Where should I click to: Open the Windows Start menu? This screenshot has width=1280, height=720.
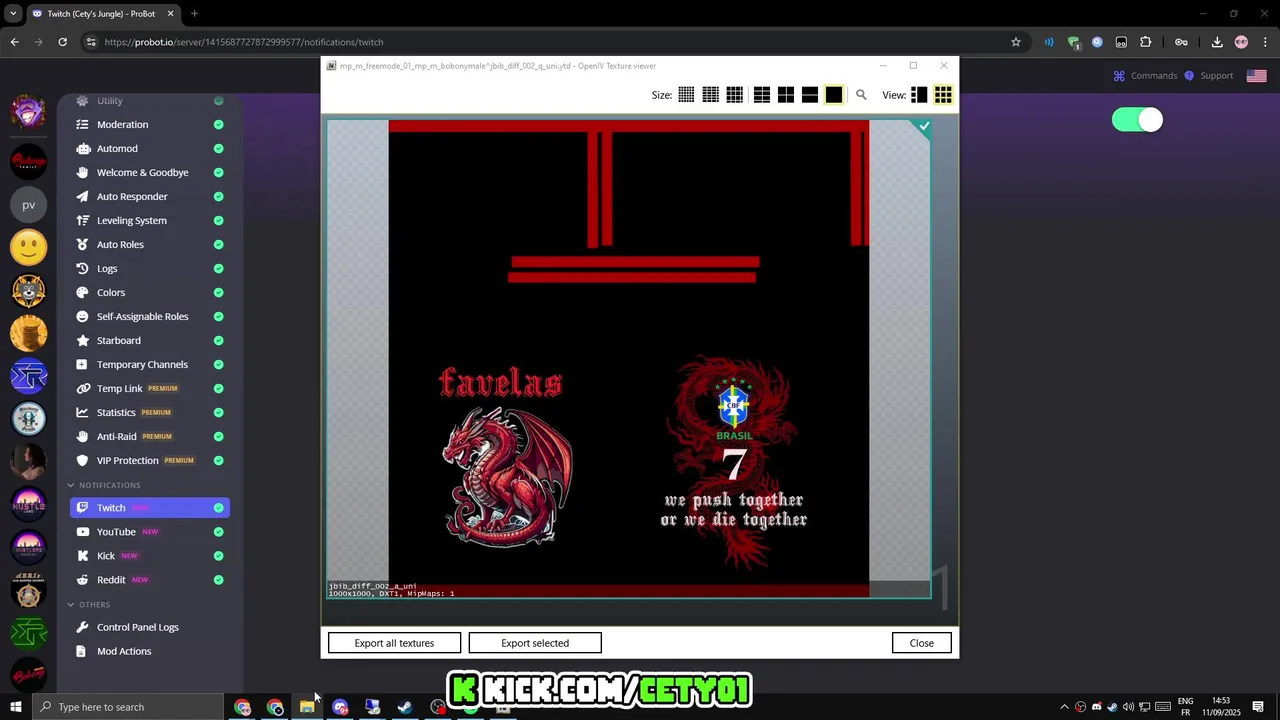pos(16,707)
